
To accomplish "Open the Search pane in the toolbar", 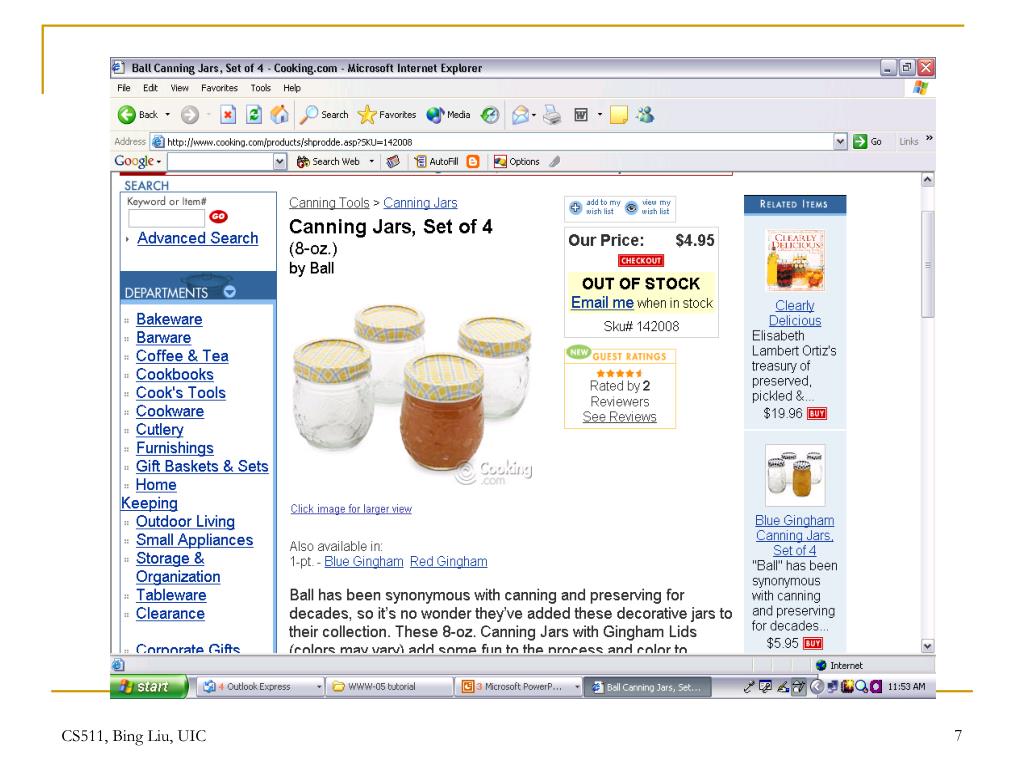I will [x=324, y=115].
